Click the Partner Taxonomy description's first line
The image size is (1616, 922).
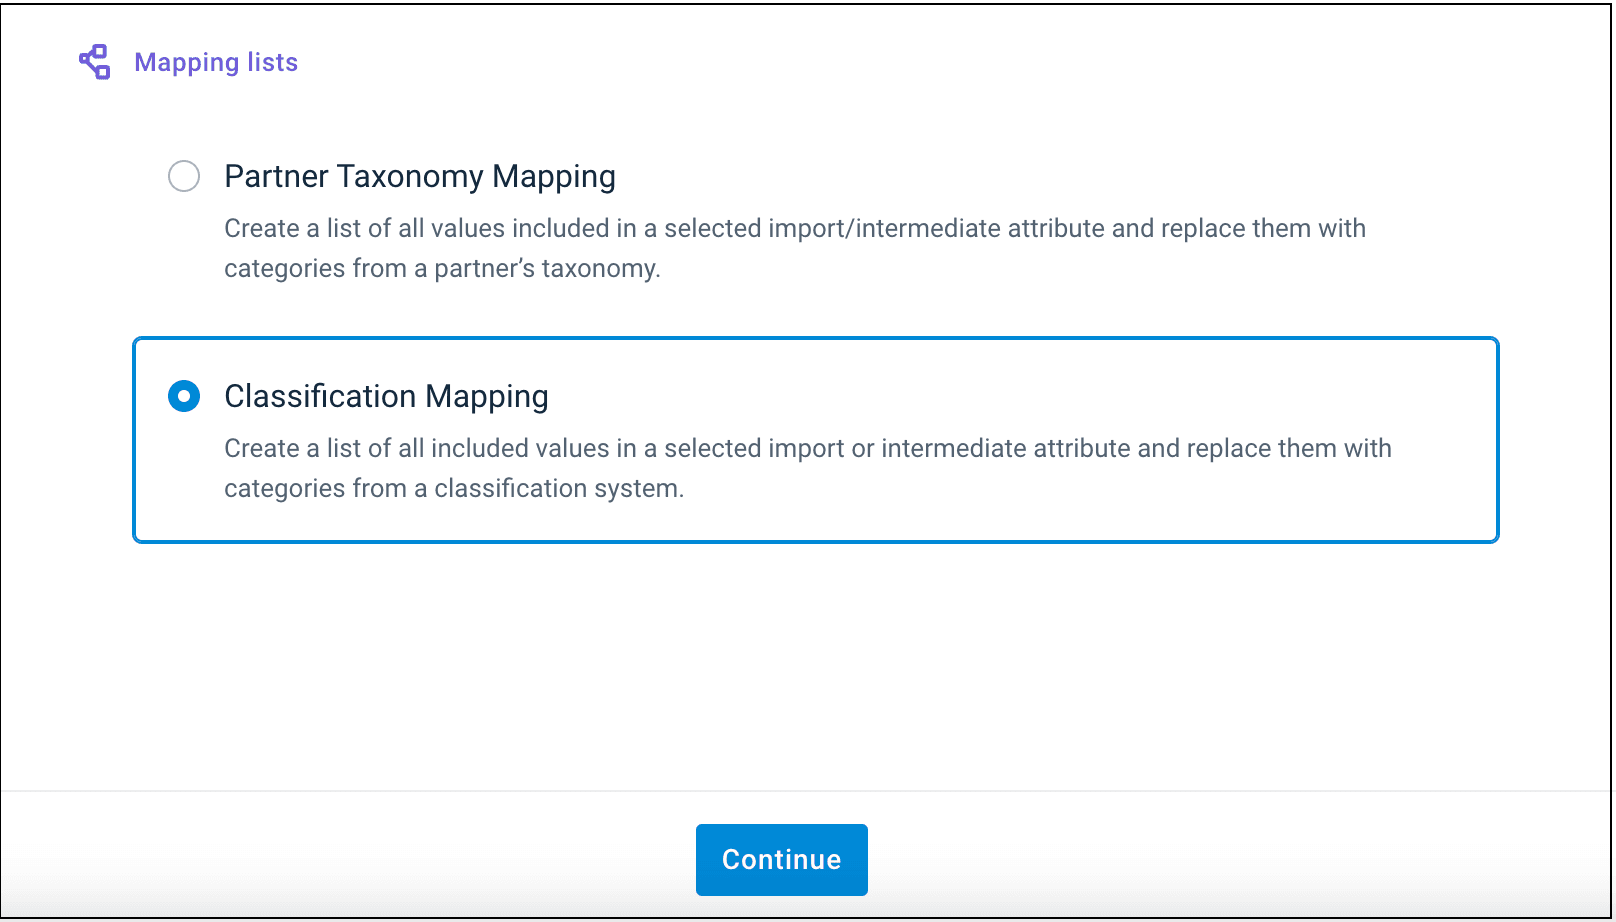794,228
